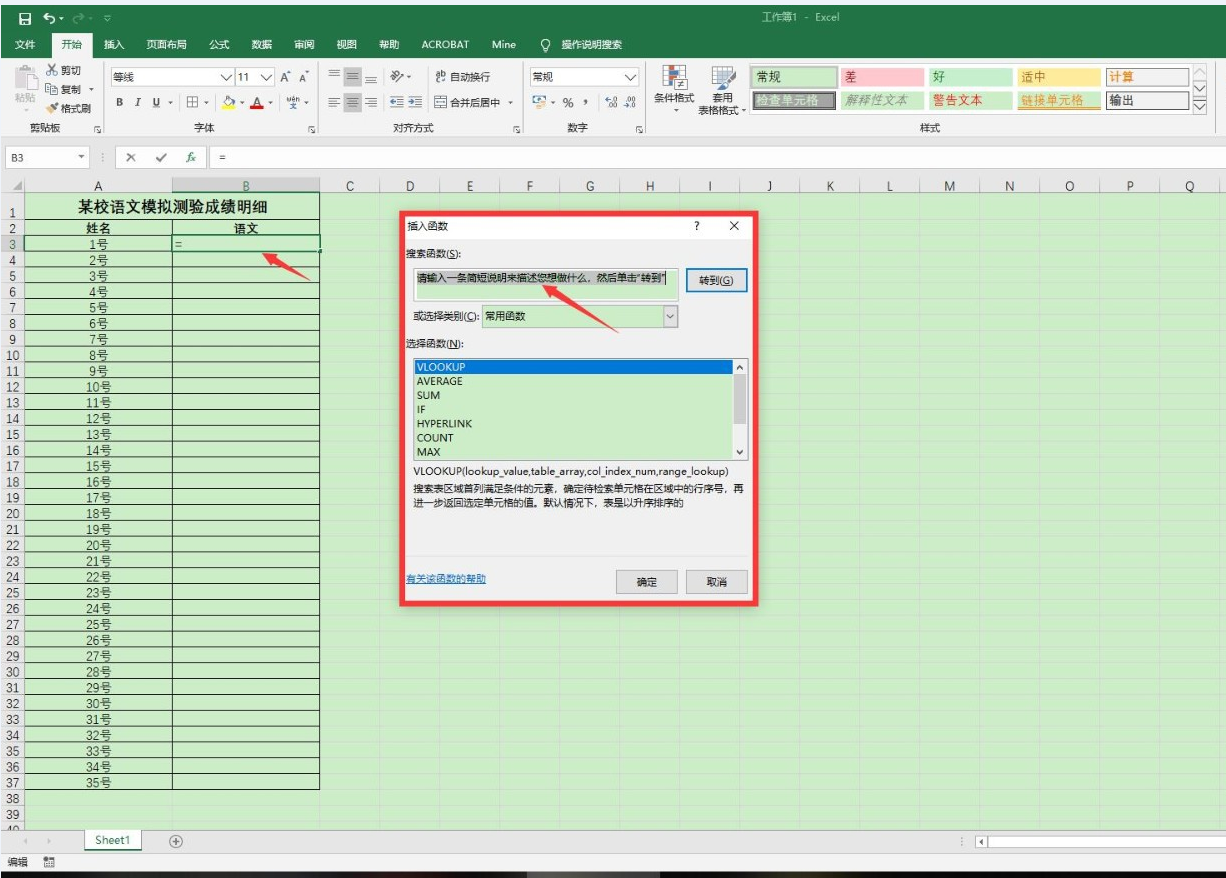
Task: Open the 有关该函数的帮助 link
Action: tap(446, 579)
